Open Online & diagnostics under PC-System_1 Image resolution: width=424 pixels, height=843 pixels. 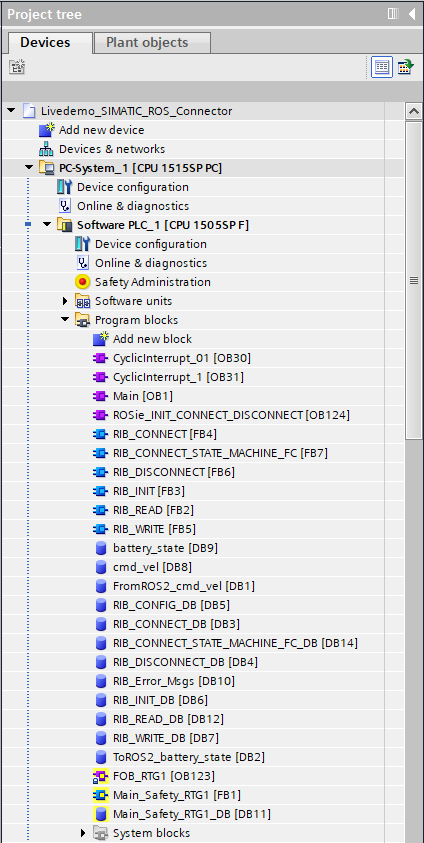tap(133, 206)
